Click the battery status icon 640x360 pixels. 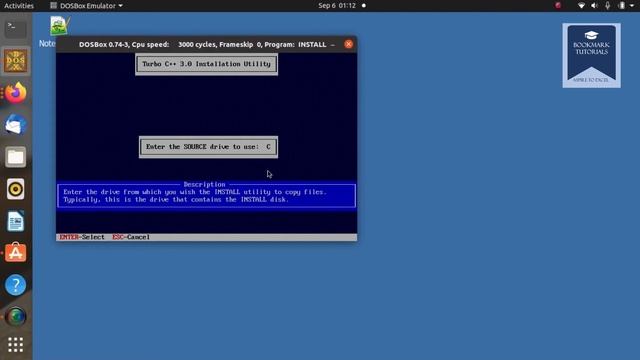pos(621,6)
